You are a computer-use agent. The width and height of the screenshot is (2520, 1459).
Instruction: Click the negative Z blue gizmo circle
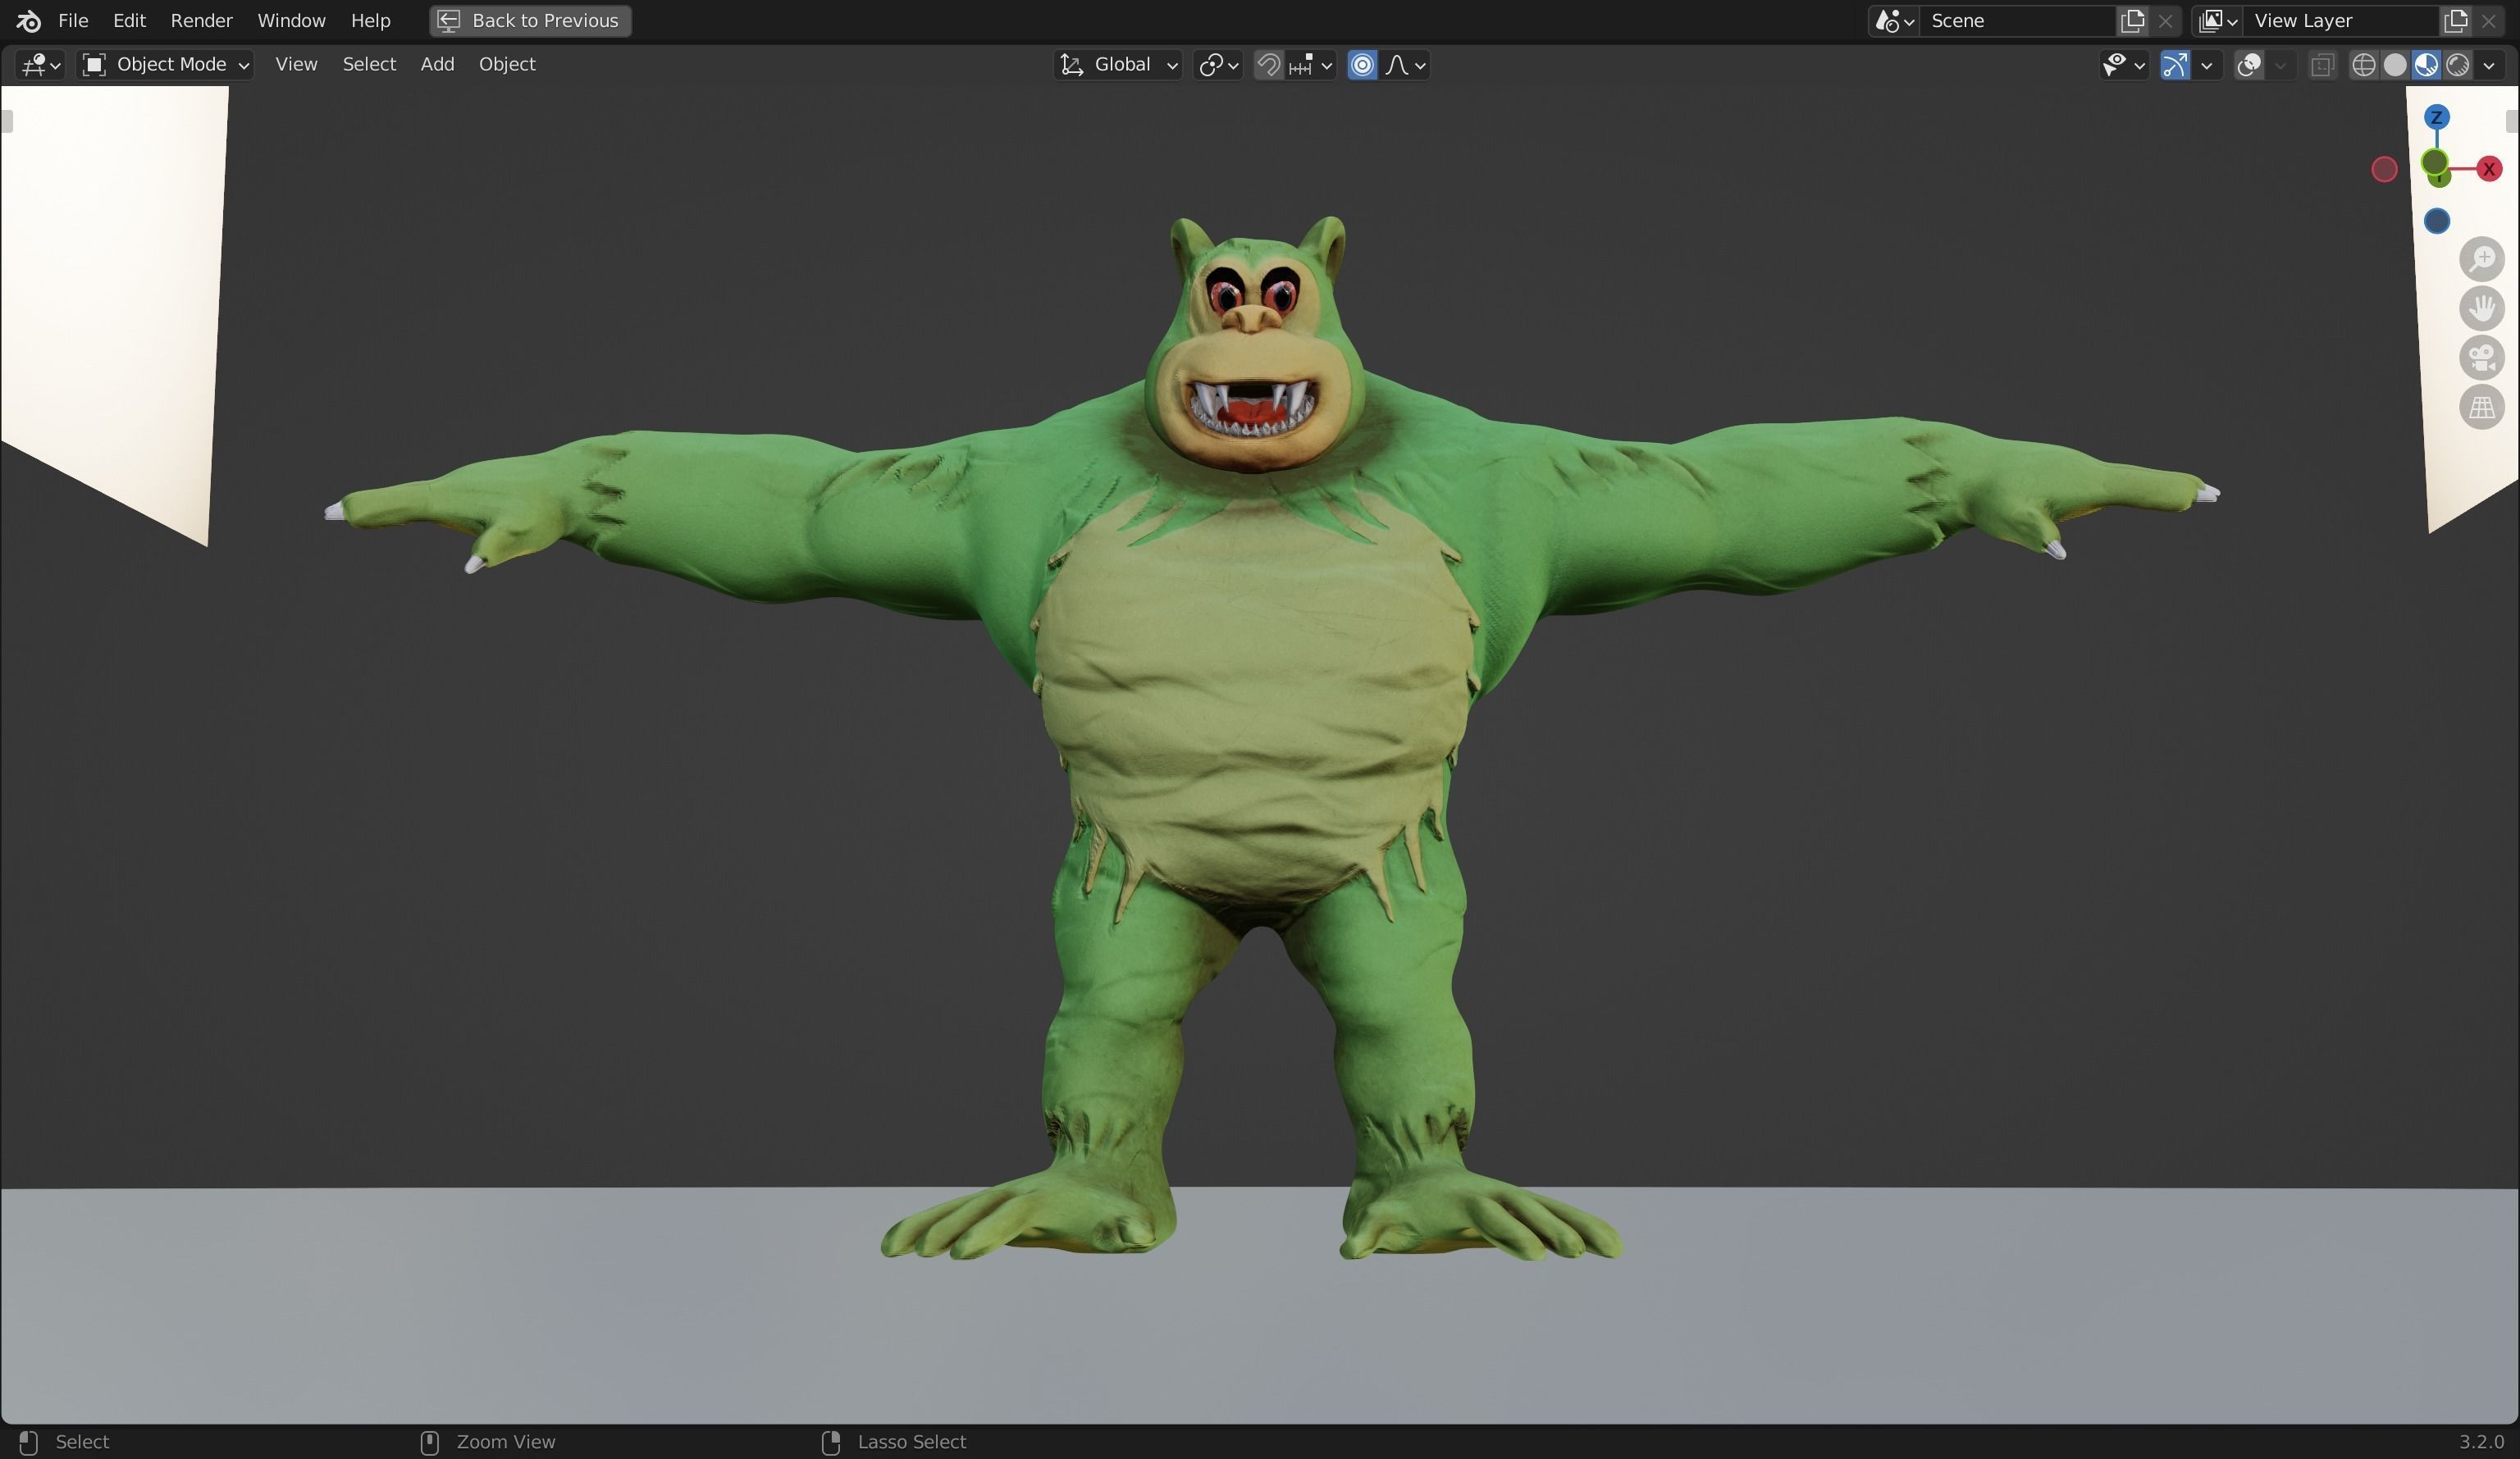2436,221
